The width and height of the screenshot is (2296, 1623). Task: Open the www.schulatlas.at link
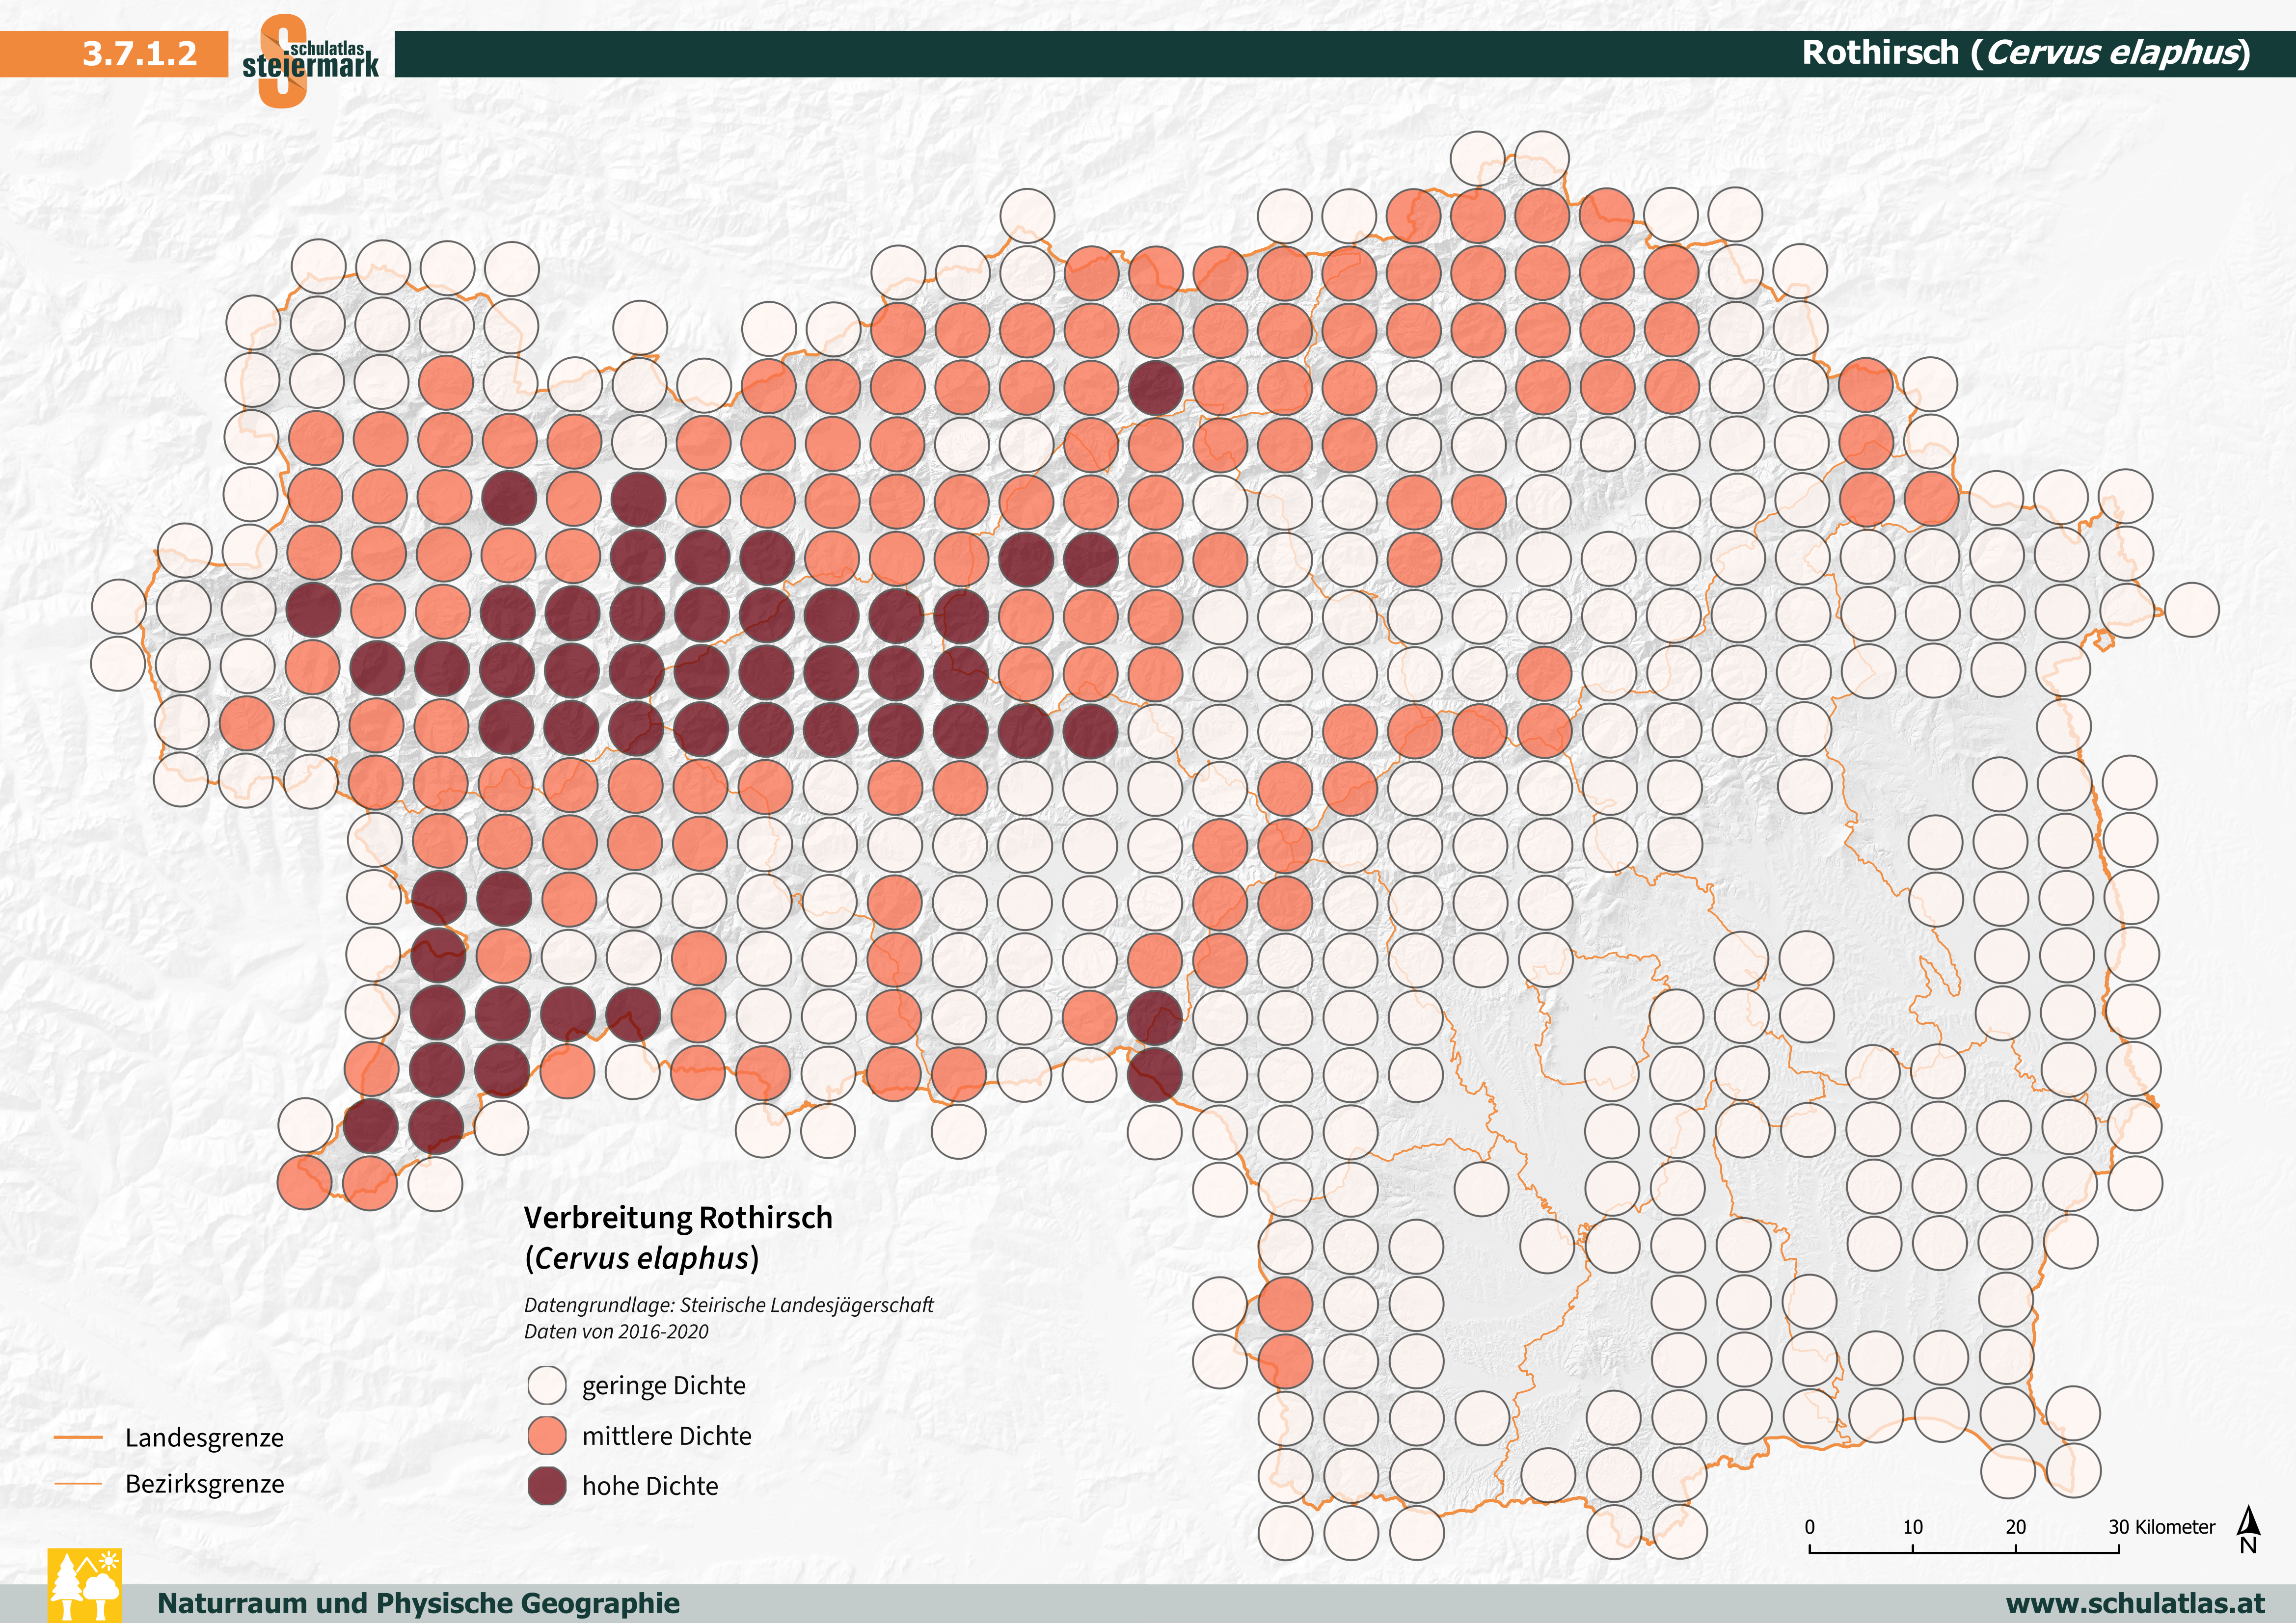2135,1603
